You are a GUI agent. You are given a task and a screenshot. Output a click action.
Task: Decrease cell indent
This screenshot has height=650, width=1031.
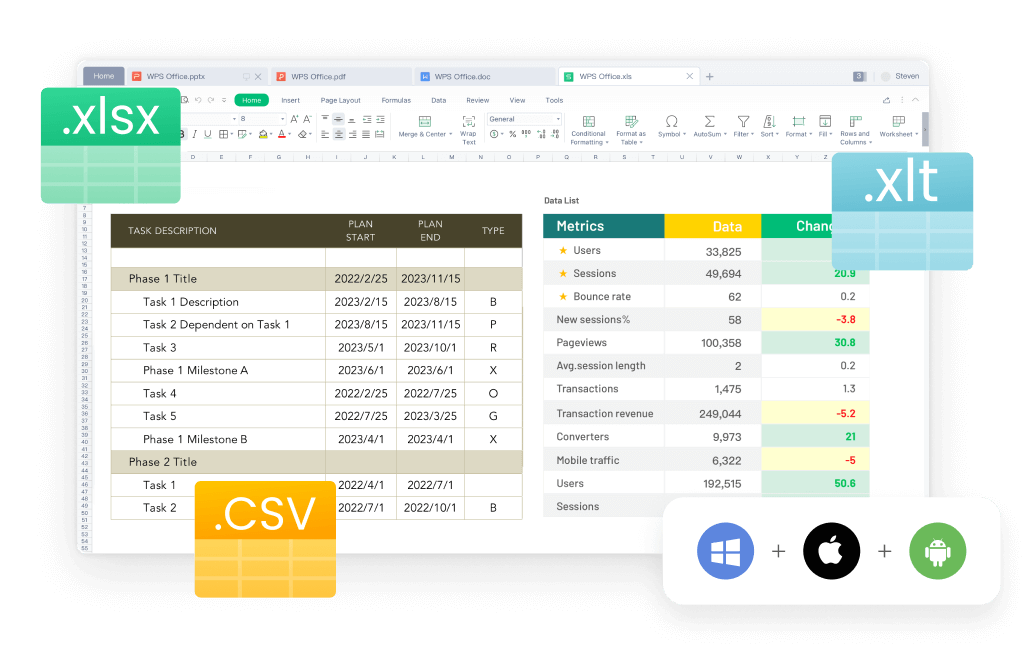(x=367, y=119)
